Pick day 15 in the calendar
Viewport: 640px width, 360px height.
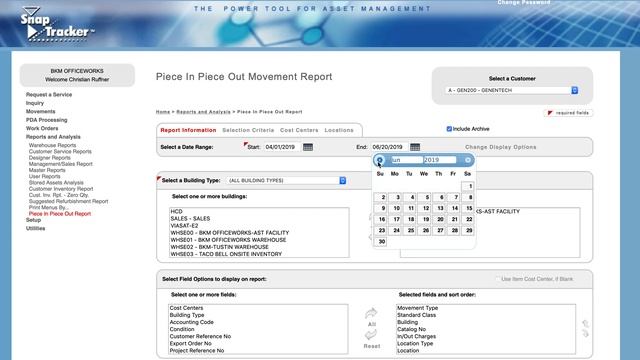pos(468,208)
